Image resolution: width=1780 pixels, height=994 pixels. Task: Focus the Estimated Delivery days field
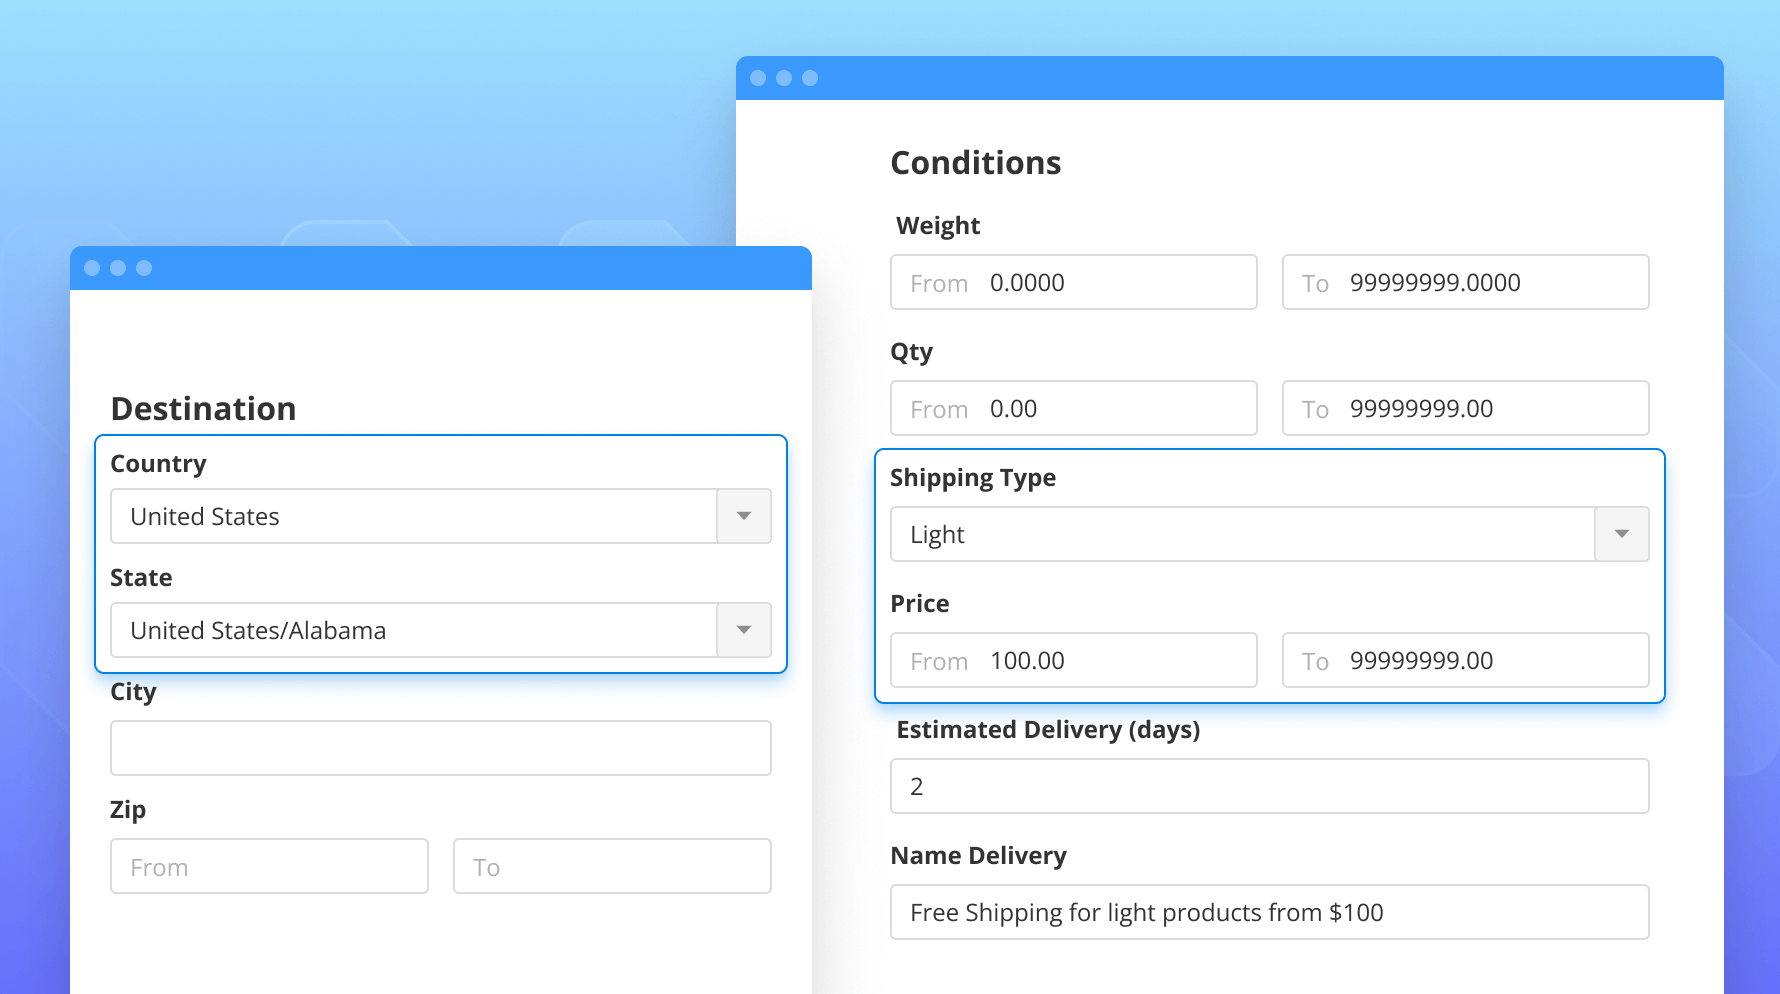tap(1269, 786)
